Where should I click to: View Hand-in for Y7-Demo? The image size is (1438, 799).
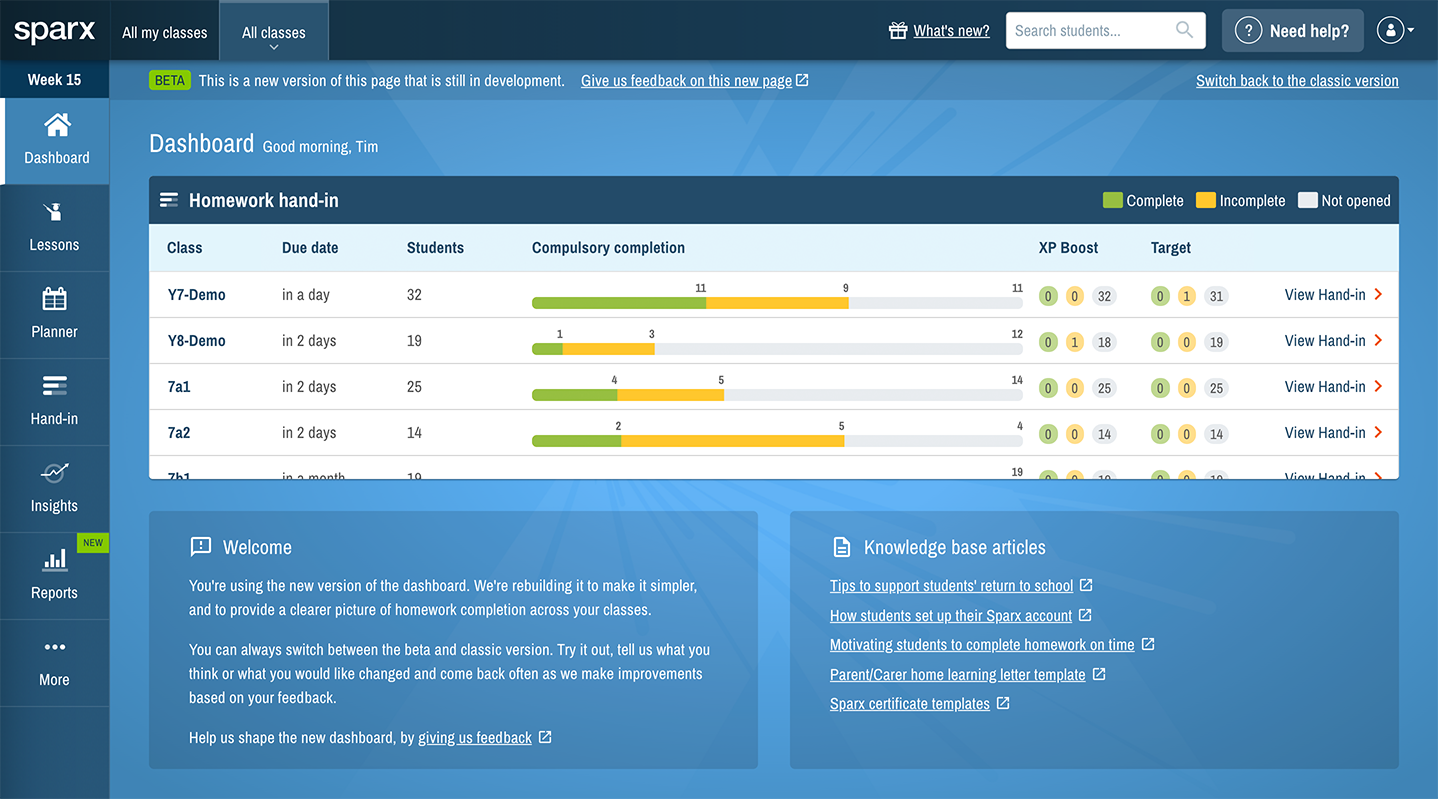coord(1325,294)
